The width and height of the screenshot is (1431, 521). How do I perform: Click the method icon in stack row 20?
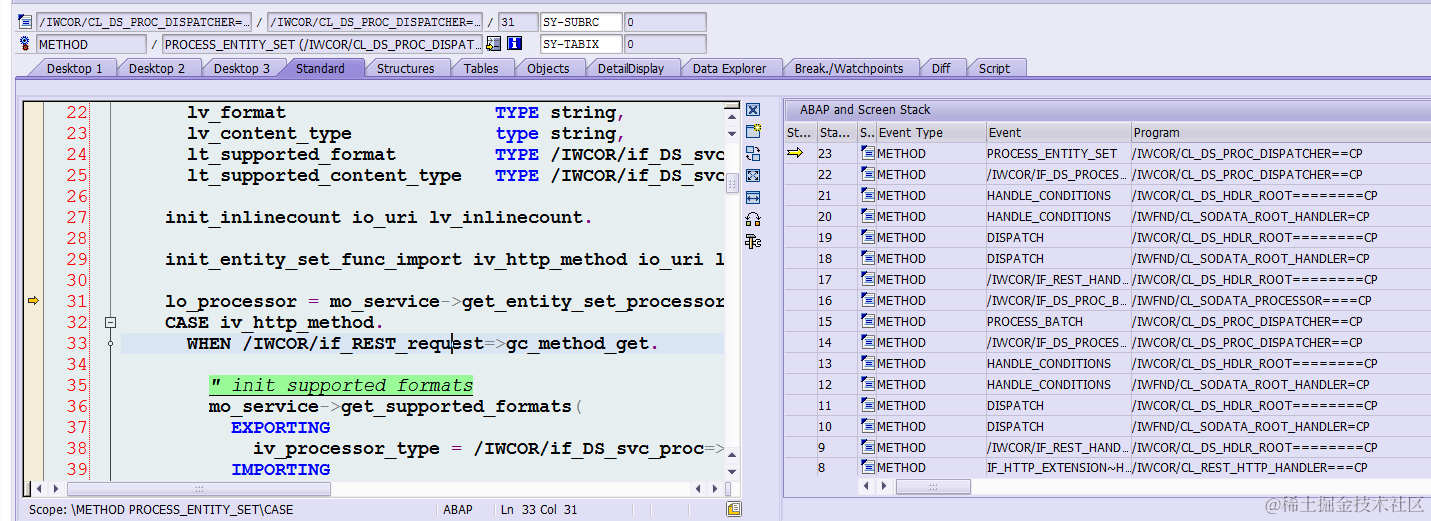[x=868, y=216]
